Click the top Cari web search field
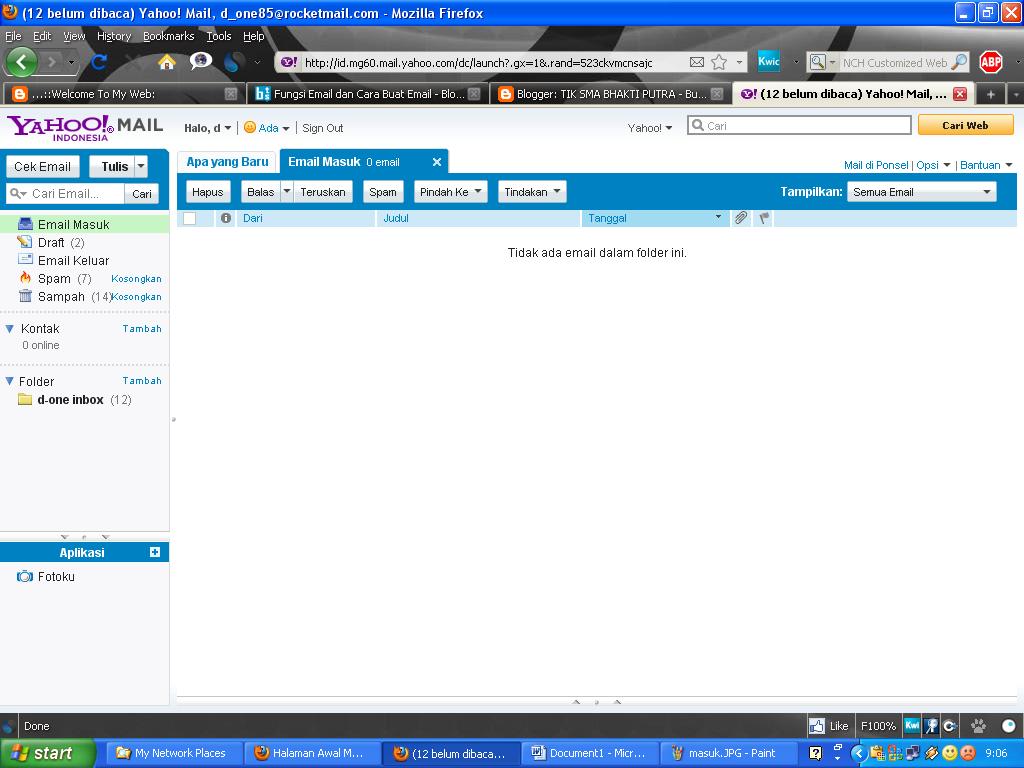The width and height of the screenshot is (1024, 768). pos(799,125)
